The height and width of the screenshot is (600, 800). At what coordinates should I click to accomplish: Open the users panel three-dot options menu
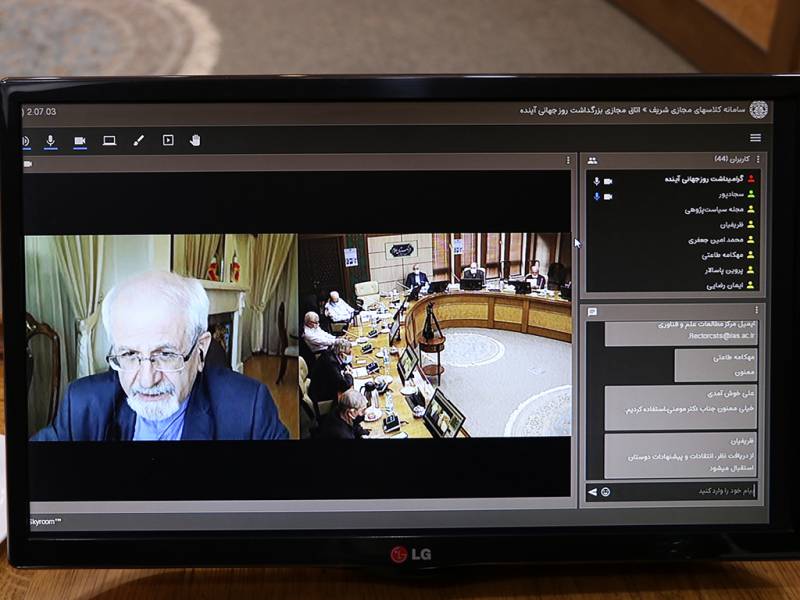(757, 160)
